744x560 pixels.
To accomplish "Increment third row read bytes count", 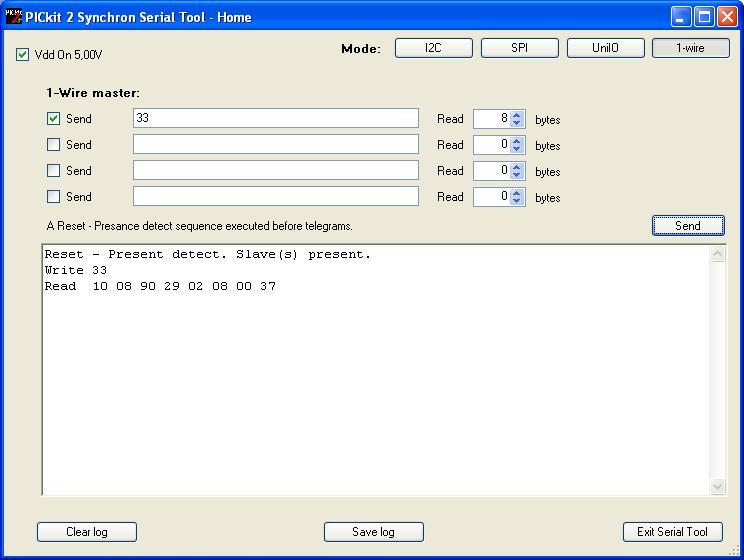I will coord(517,167).
